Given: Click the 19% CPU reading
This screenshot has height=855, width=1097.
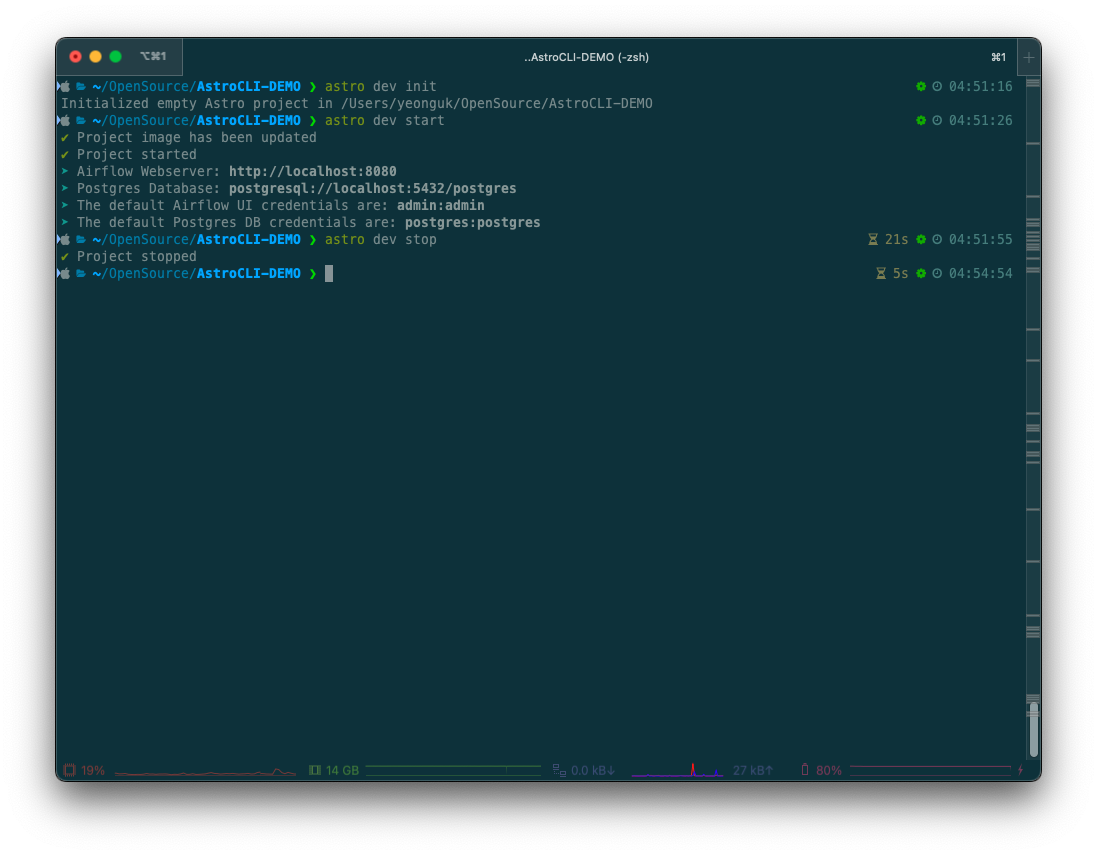Looking at the screenshot, I should tap(93, 770).
